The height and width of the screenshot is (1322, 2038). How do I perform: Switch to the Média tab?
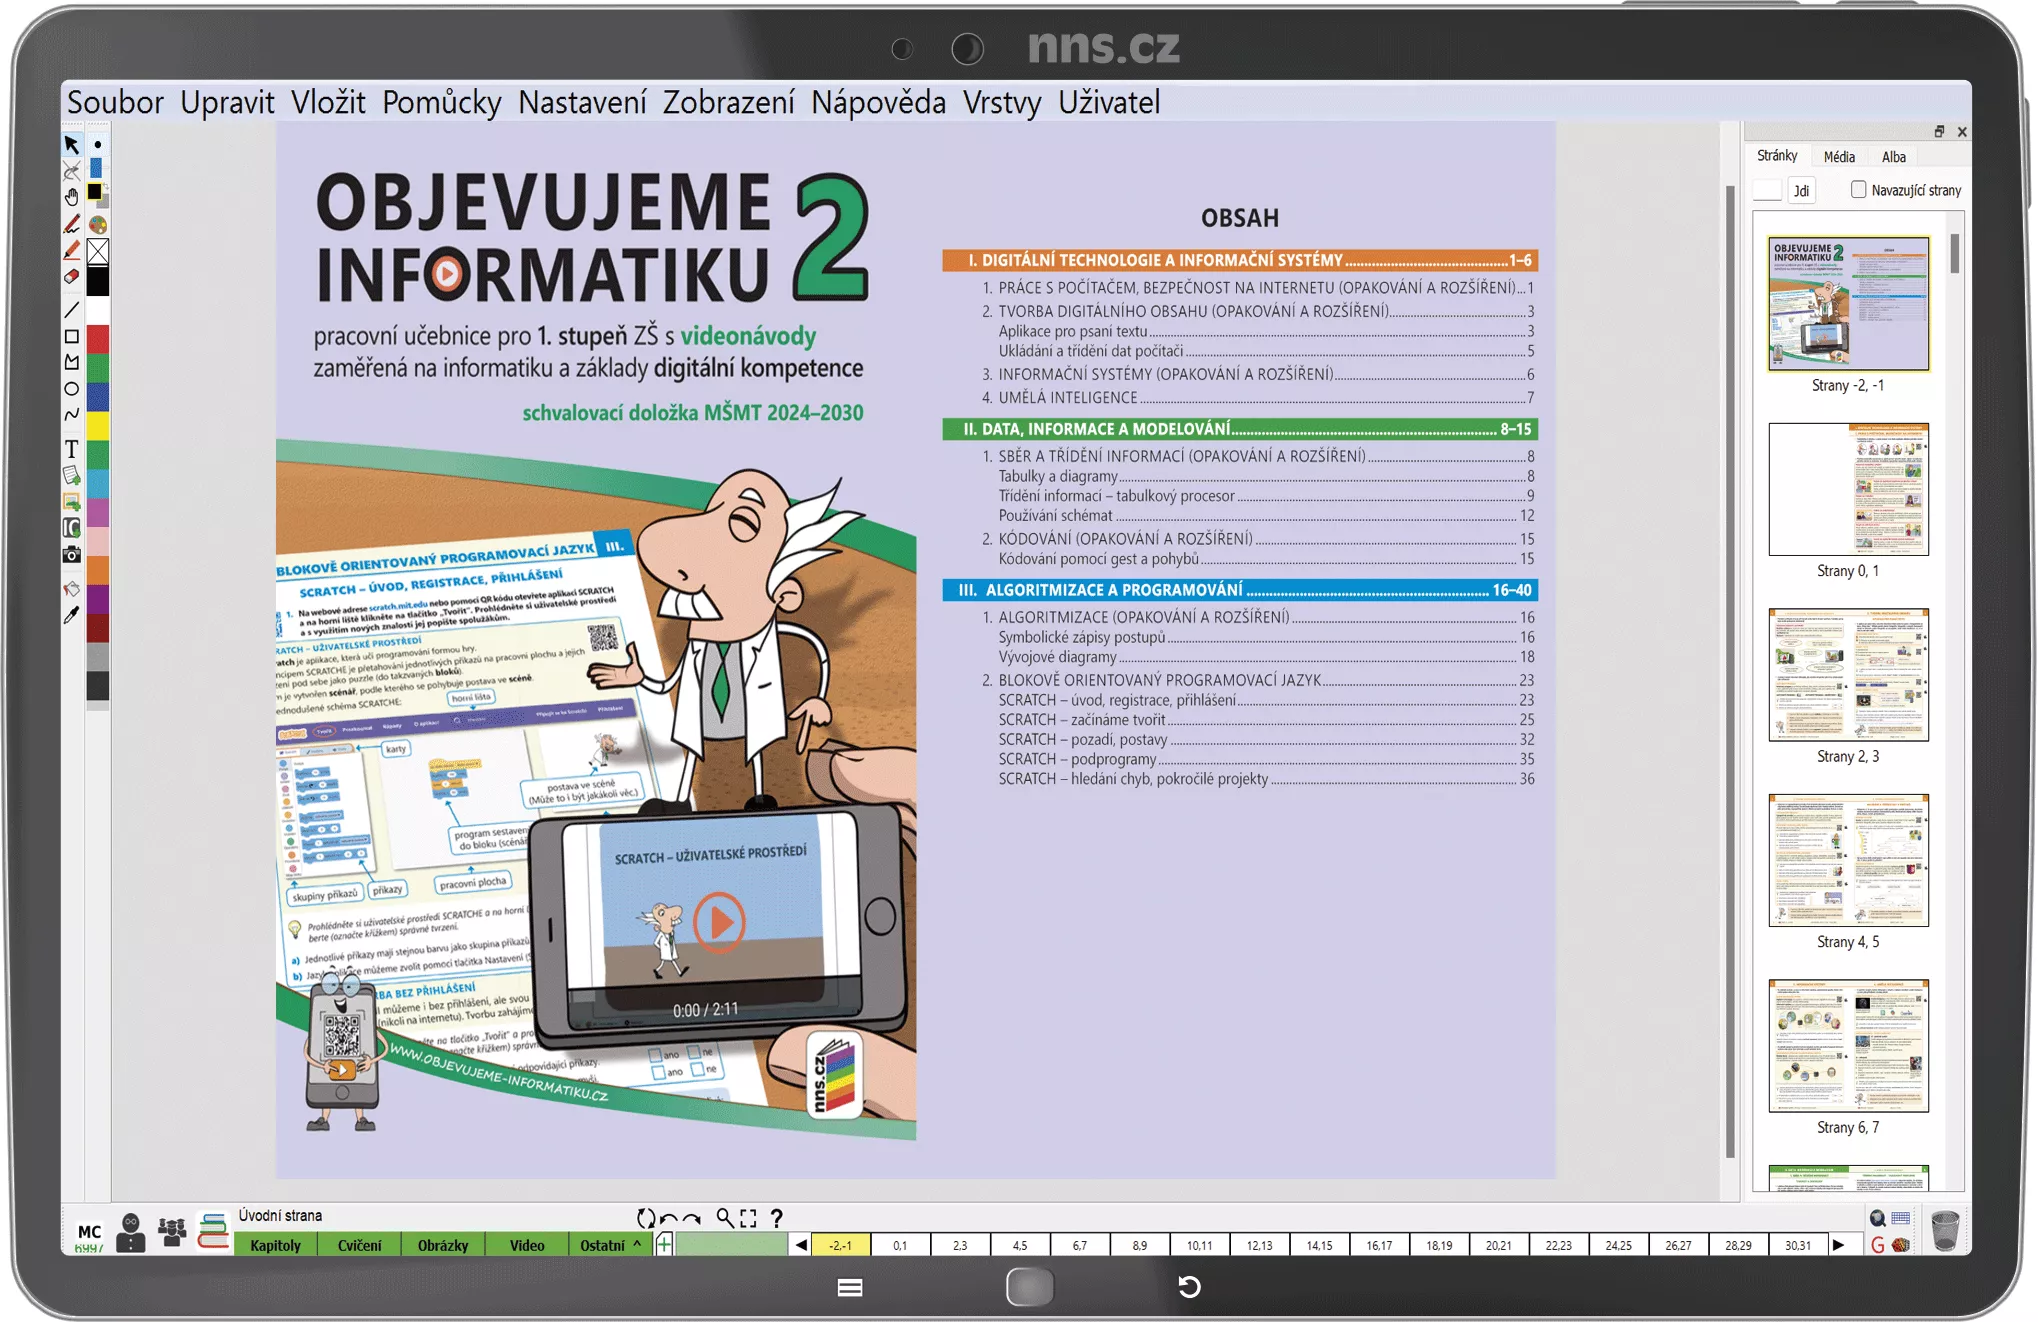(1838, 157)
